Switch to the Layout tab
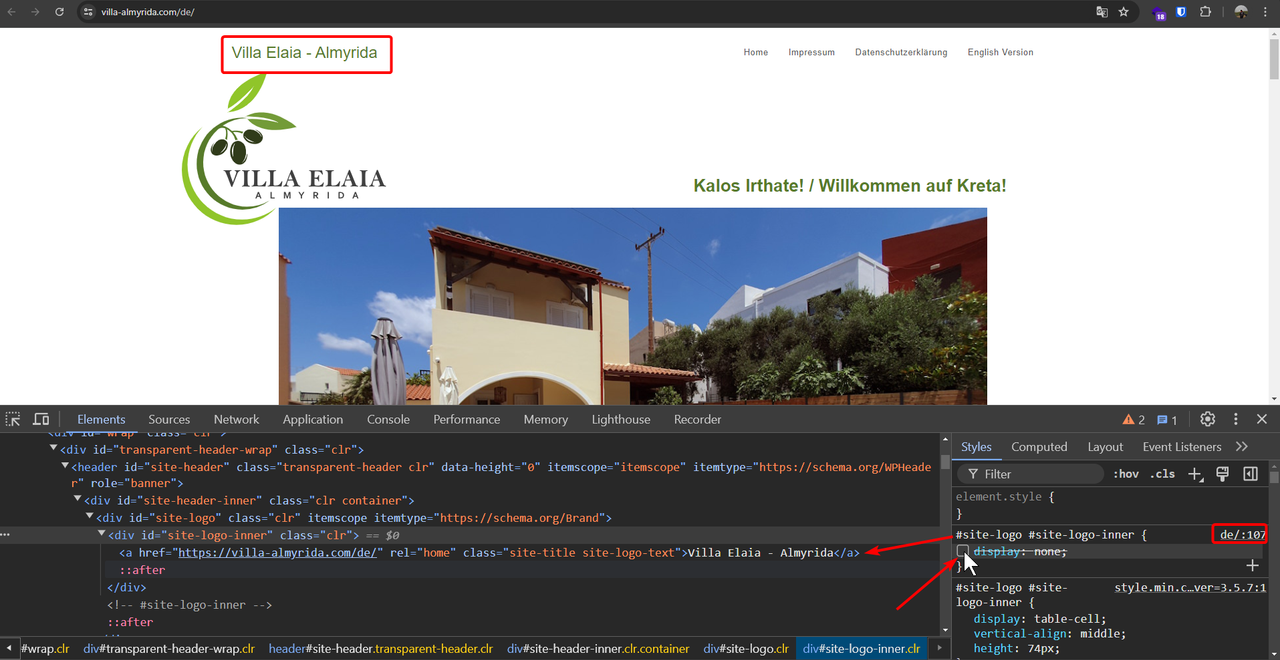The height and width of the screenshot is (660, 1280). point(1105,447)
